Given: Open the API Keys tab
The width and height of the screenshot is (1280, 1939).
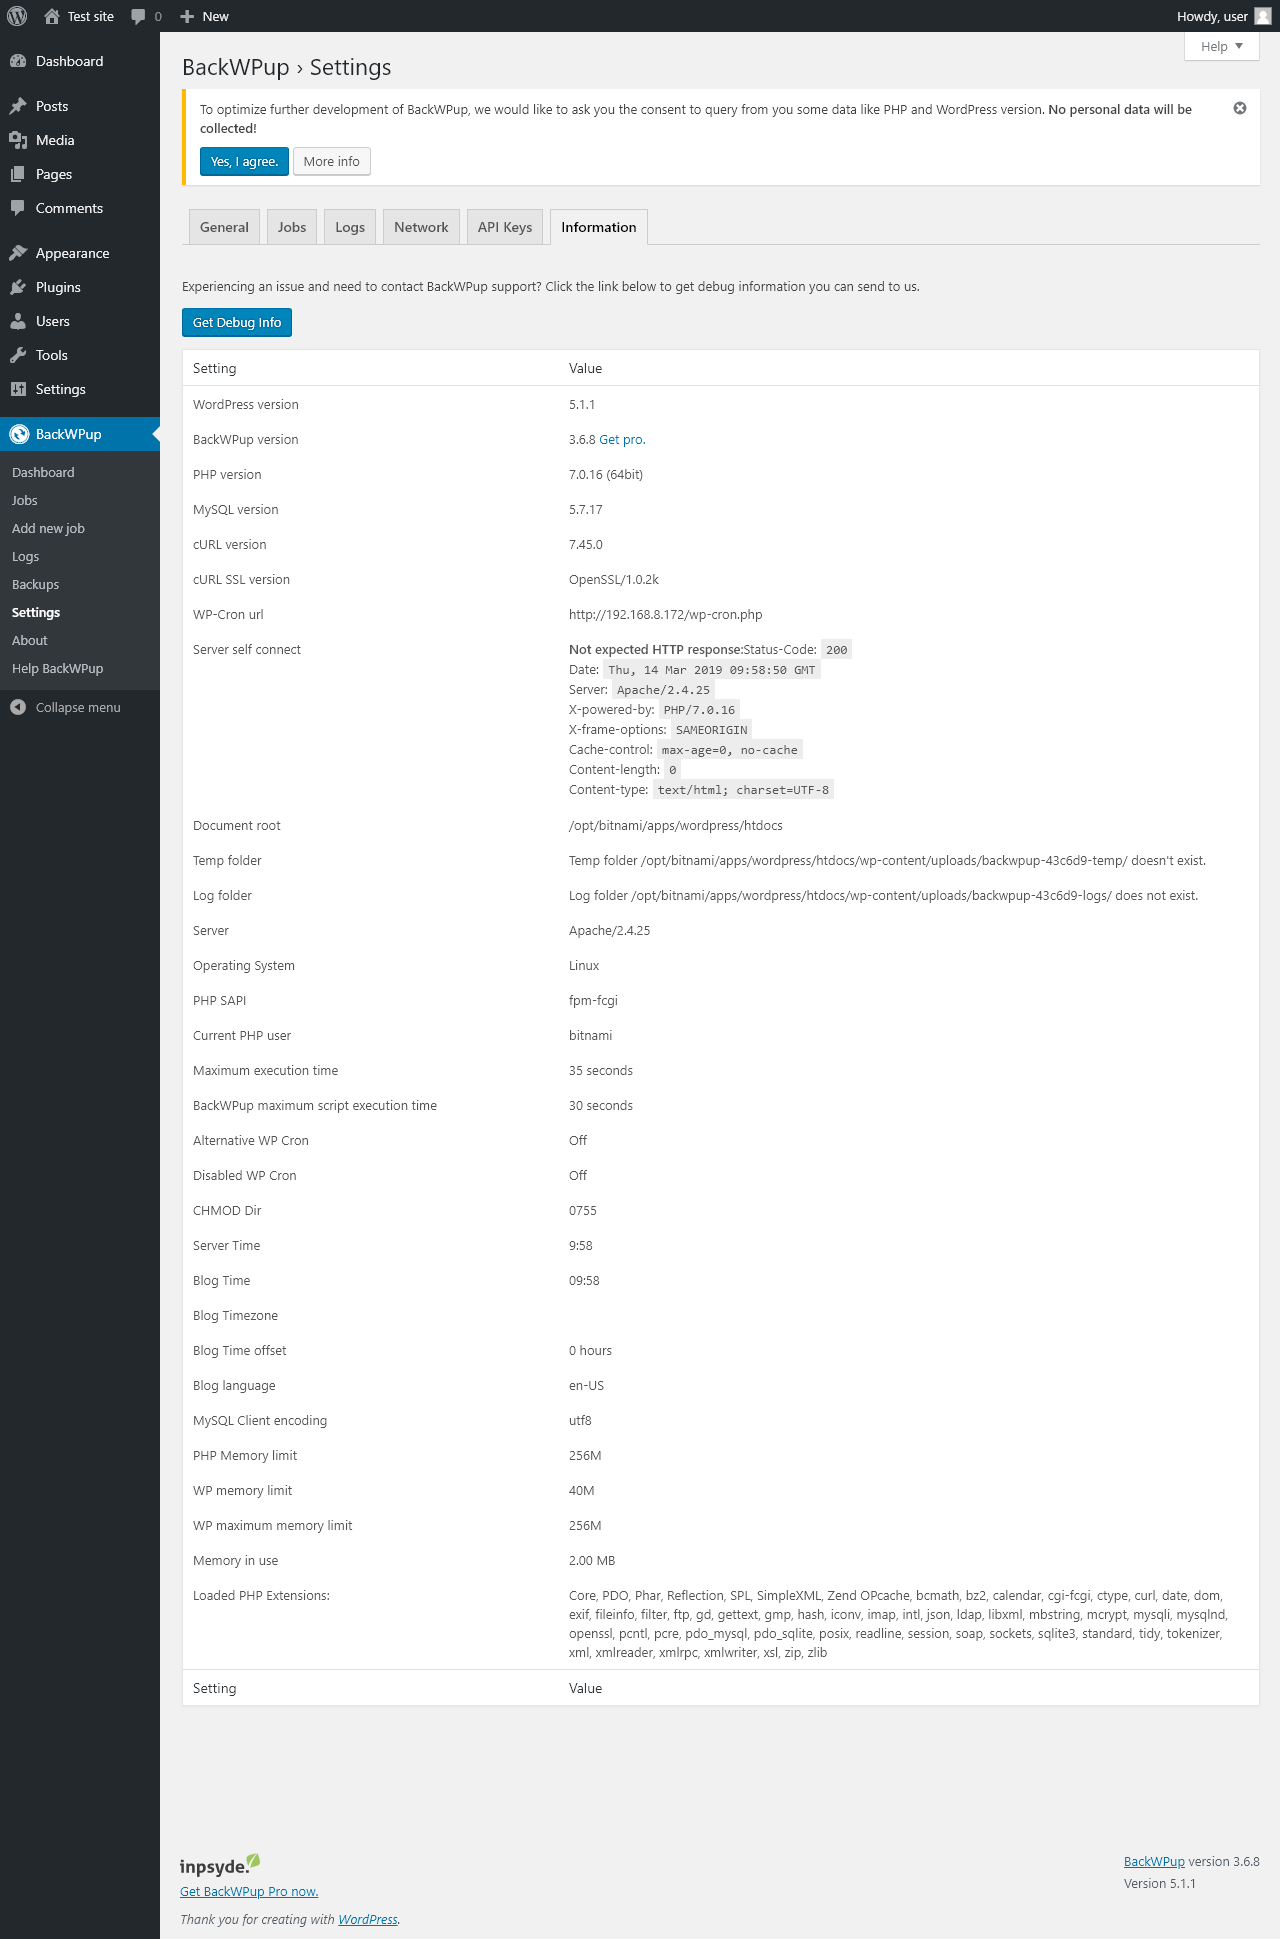Looking at the screenshot, I should point(505,227).
